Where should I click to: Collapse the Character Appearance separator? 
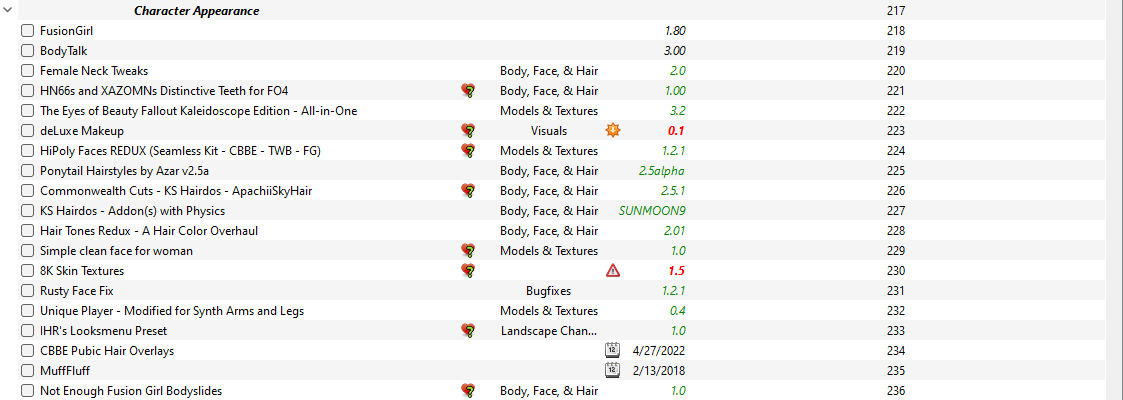tap(9, 11)
